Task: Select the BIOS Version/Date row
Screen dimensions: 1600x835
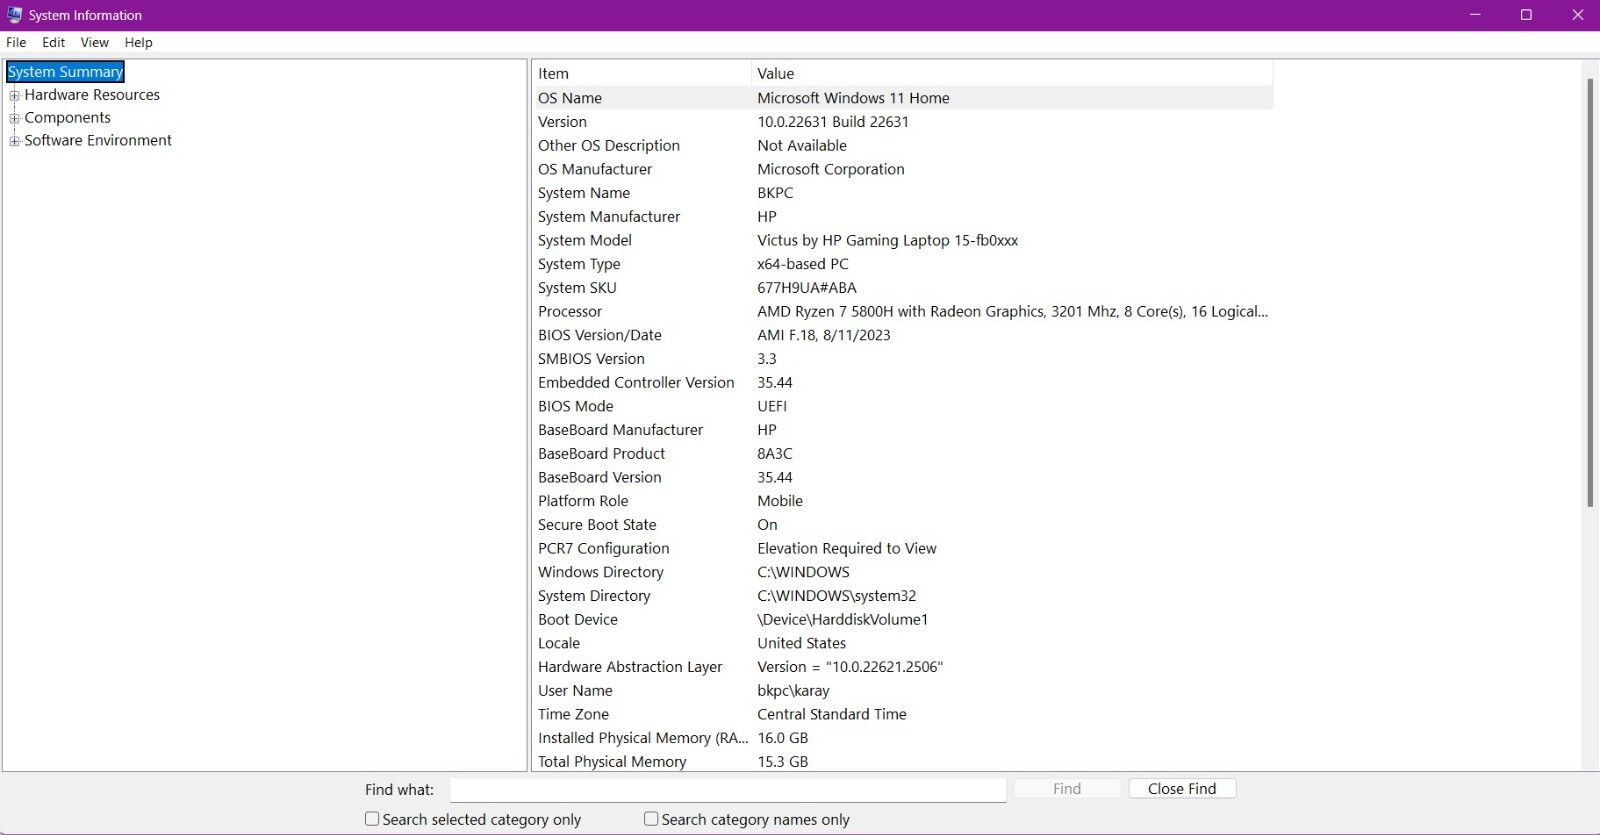Action: click(x=902, y=336)
